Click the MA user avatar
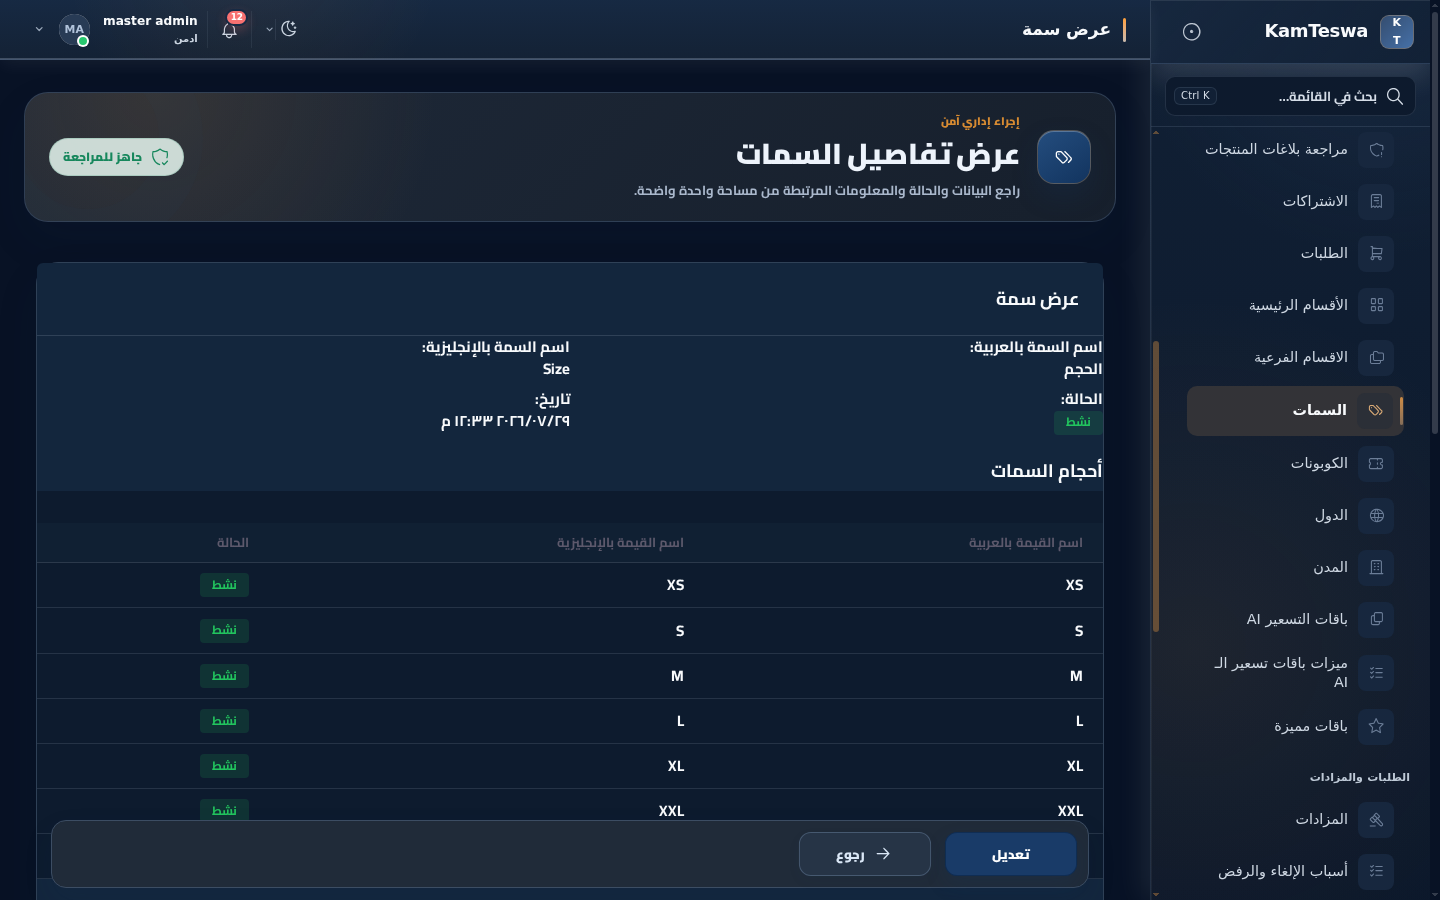 pyautogui.click(x=75, y=30)
